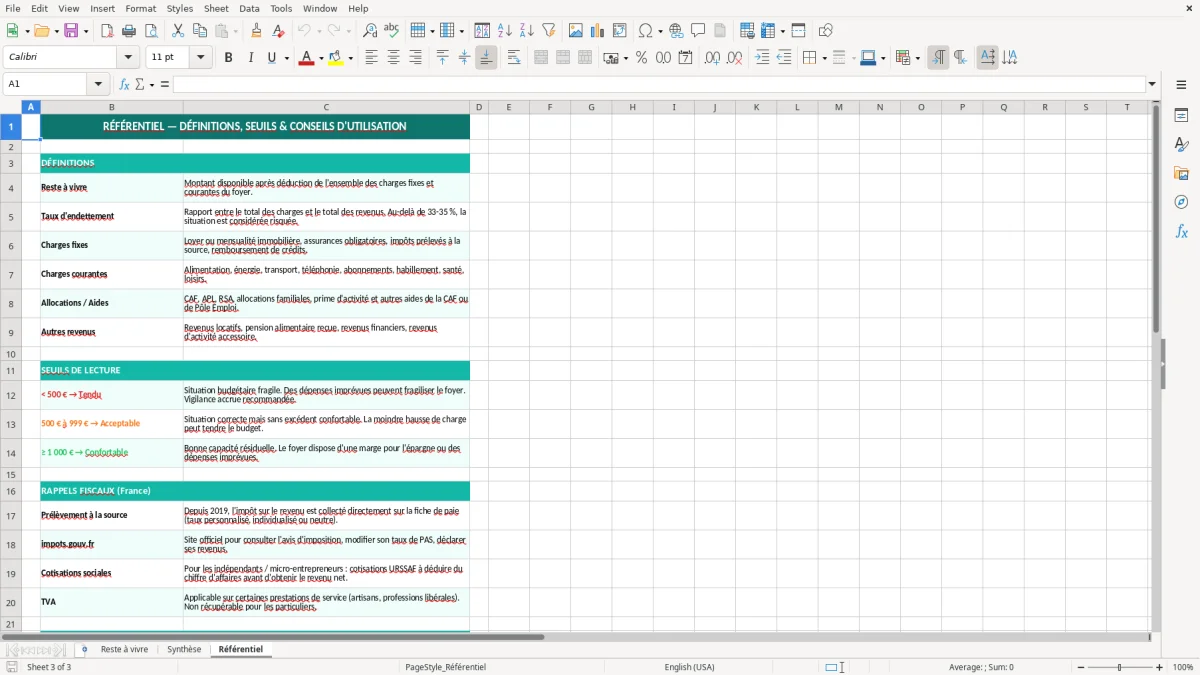This screenshot has height=675, width=1200.
Task: Open the highlighting color dropdown arrow
Action: pyautogui.click(x=350, y=58)
